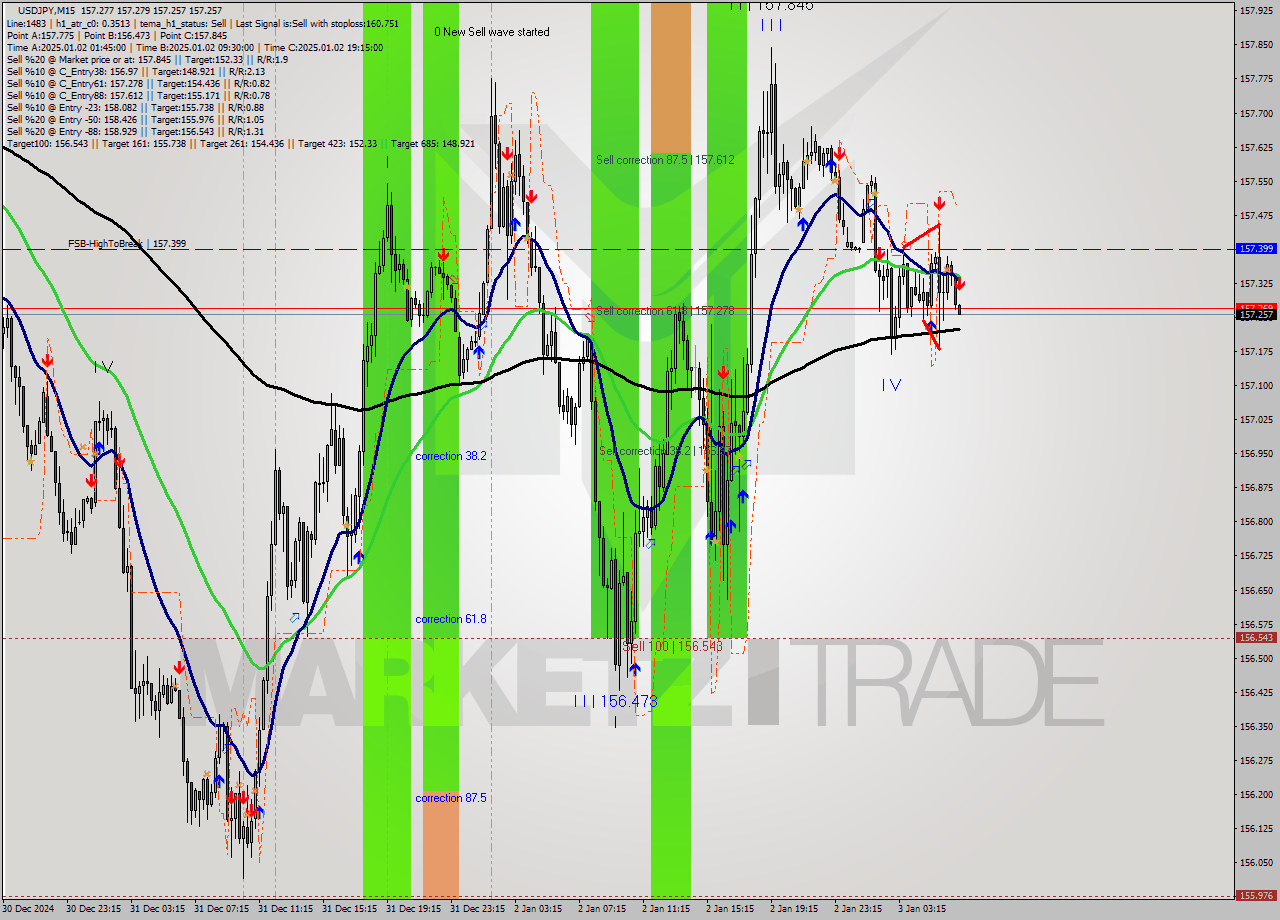The width and height of the screenshot is (1280, 920).
Task: Click the 157.850 price axis value
Action: click(1255, 45)
